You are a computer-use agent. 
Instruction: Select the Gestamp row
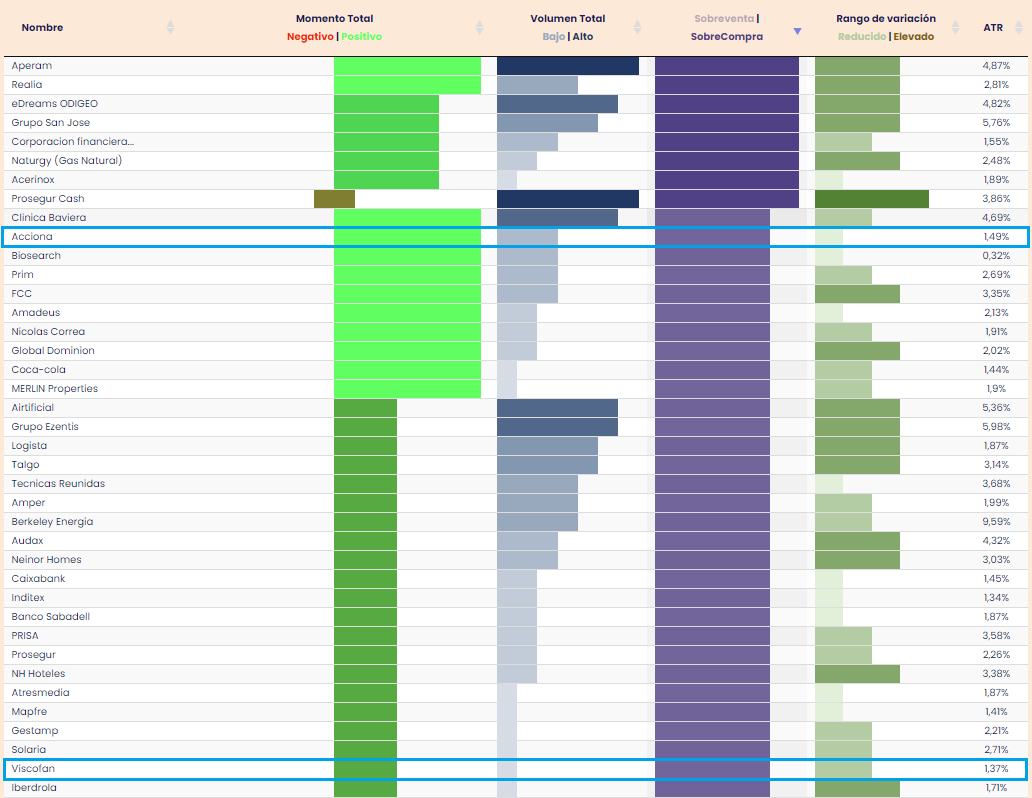[x=35, y=732]
